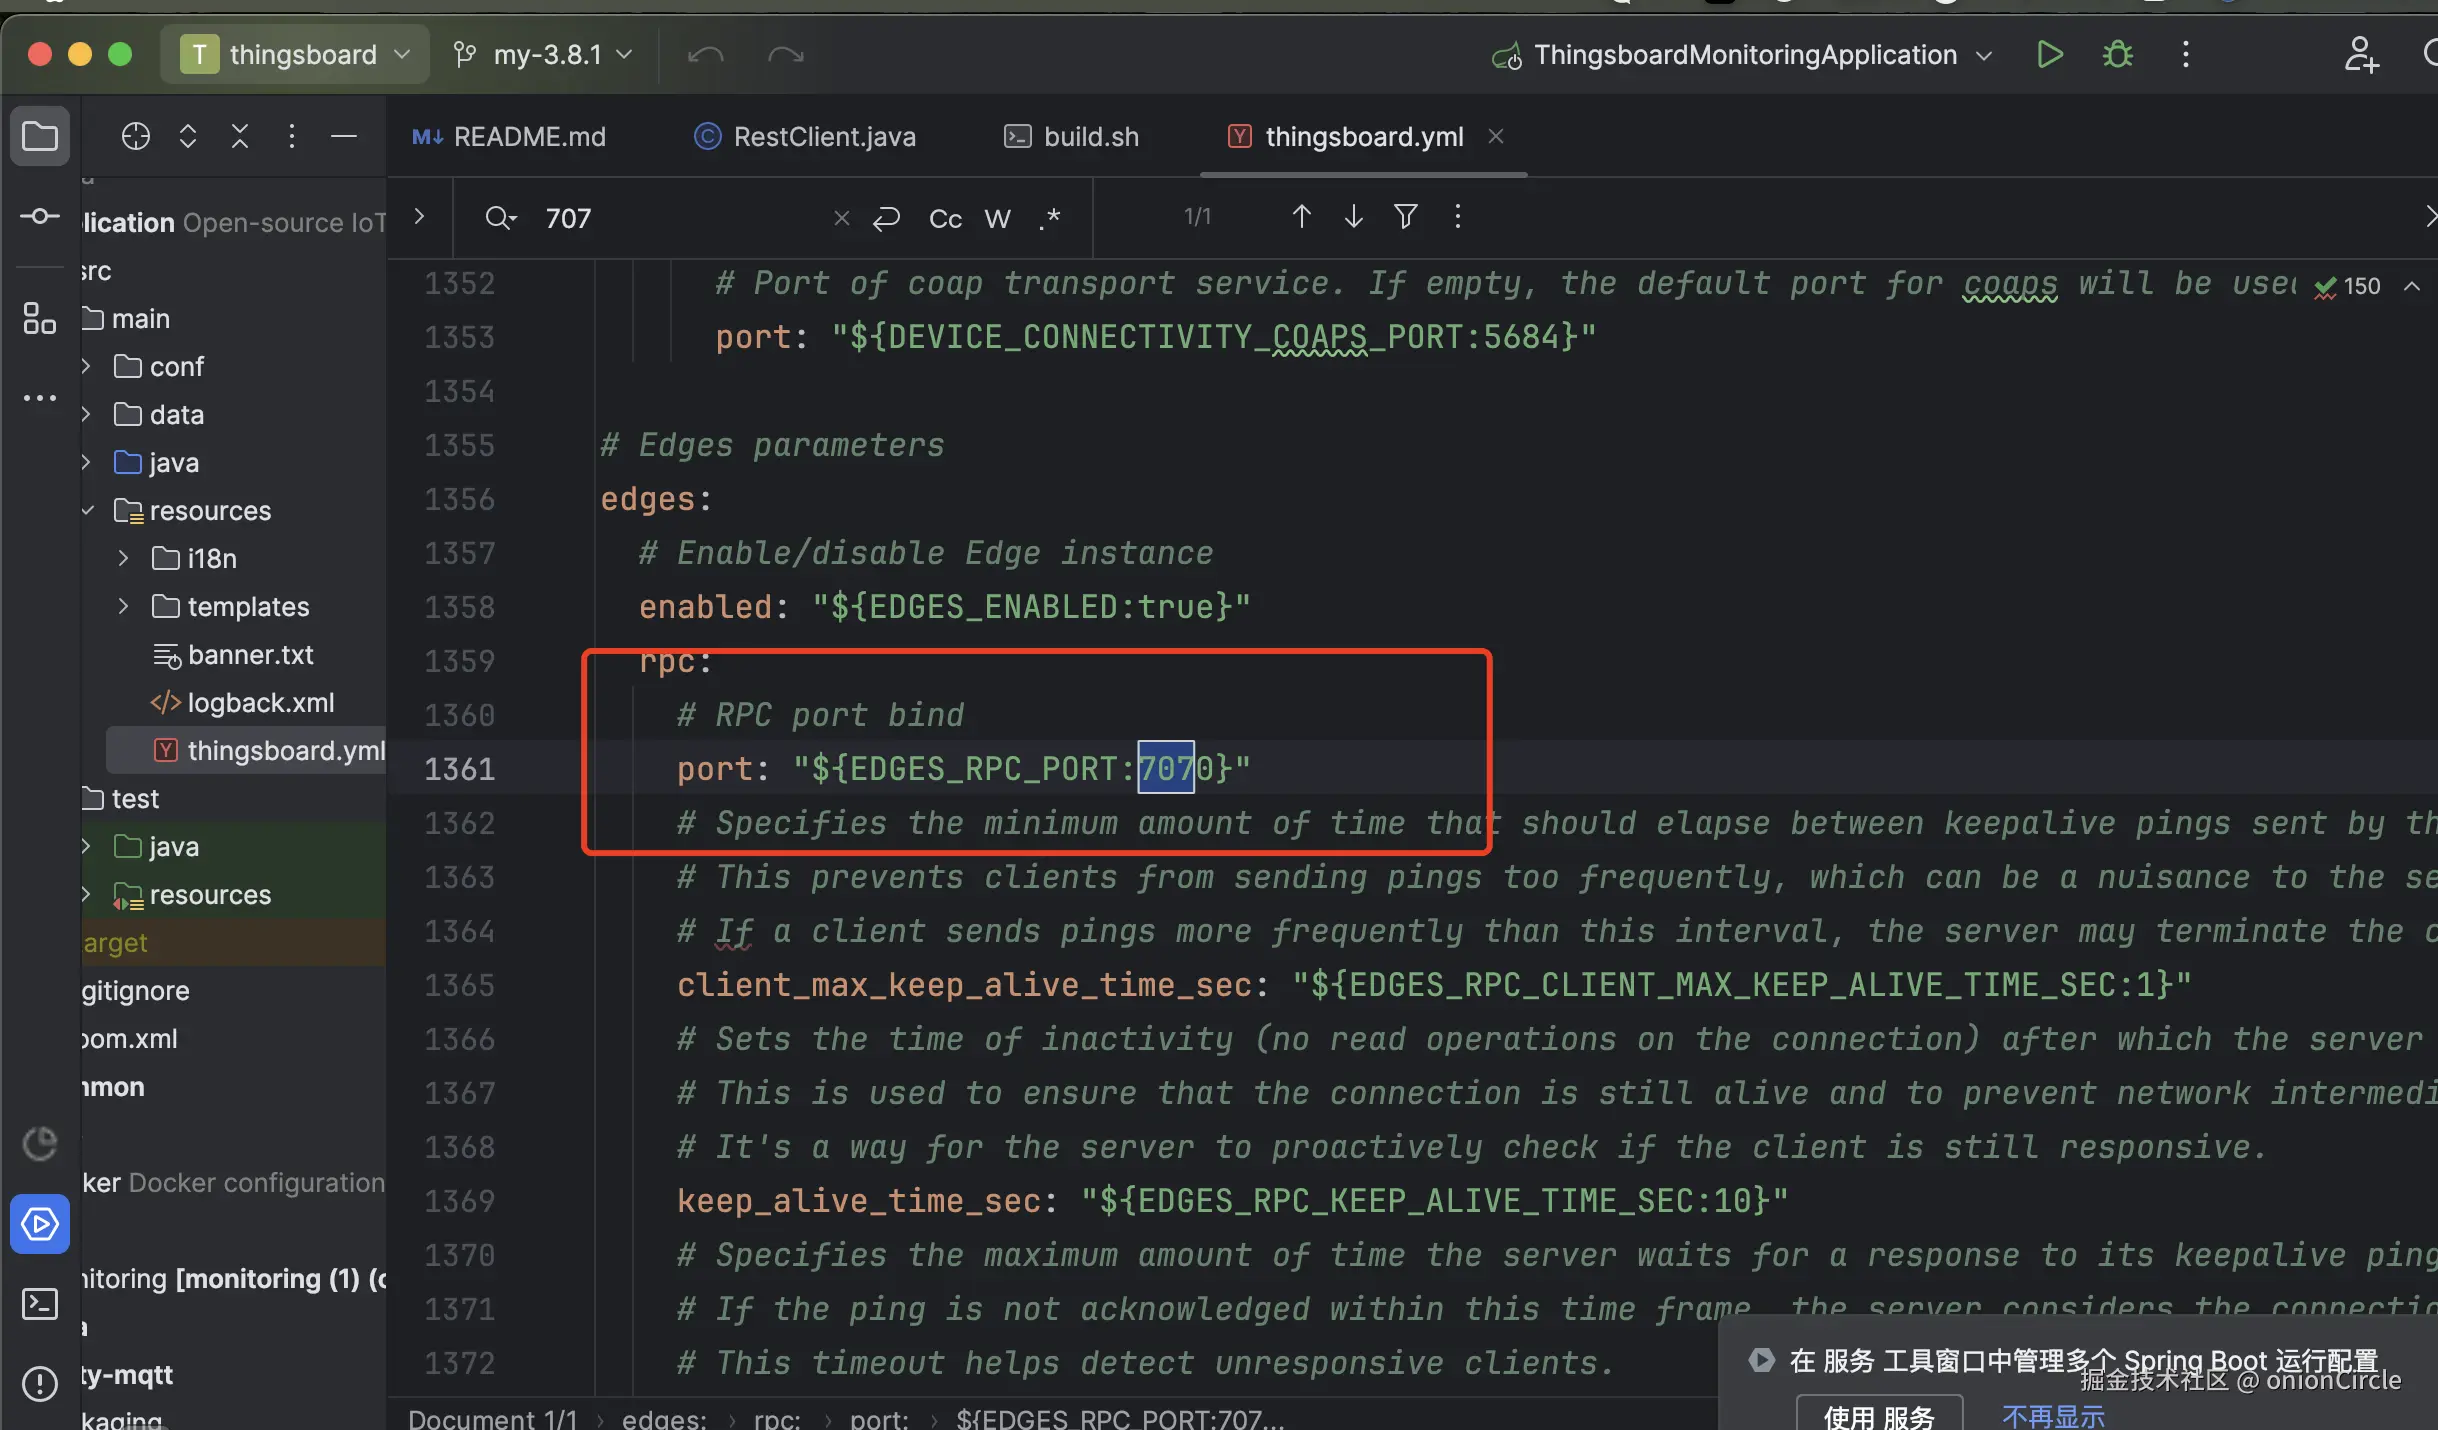Expand the conf folder in tree
The image size is (2438, 1430).
point(86,367)
